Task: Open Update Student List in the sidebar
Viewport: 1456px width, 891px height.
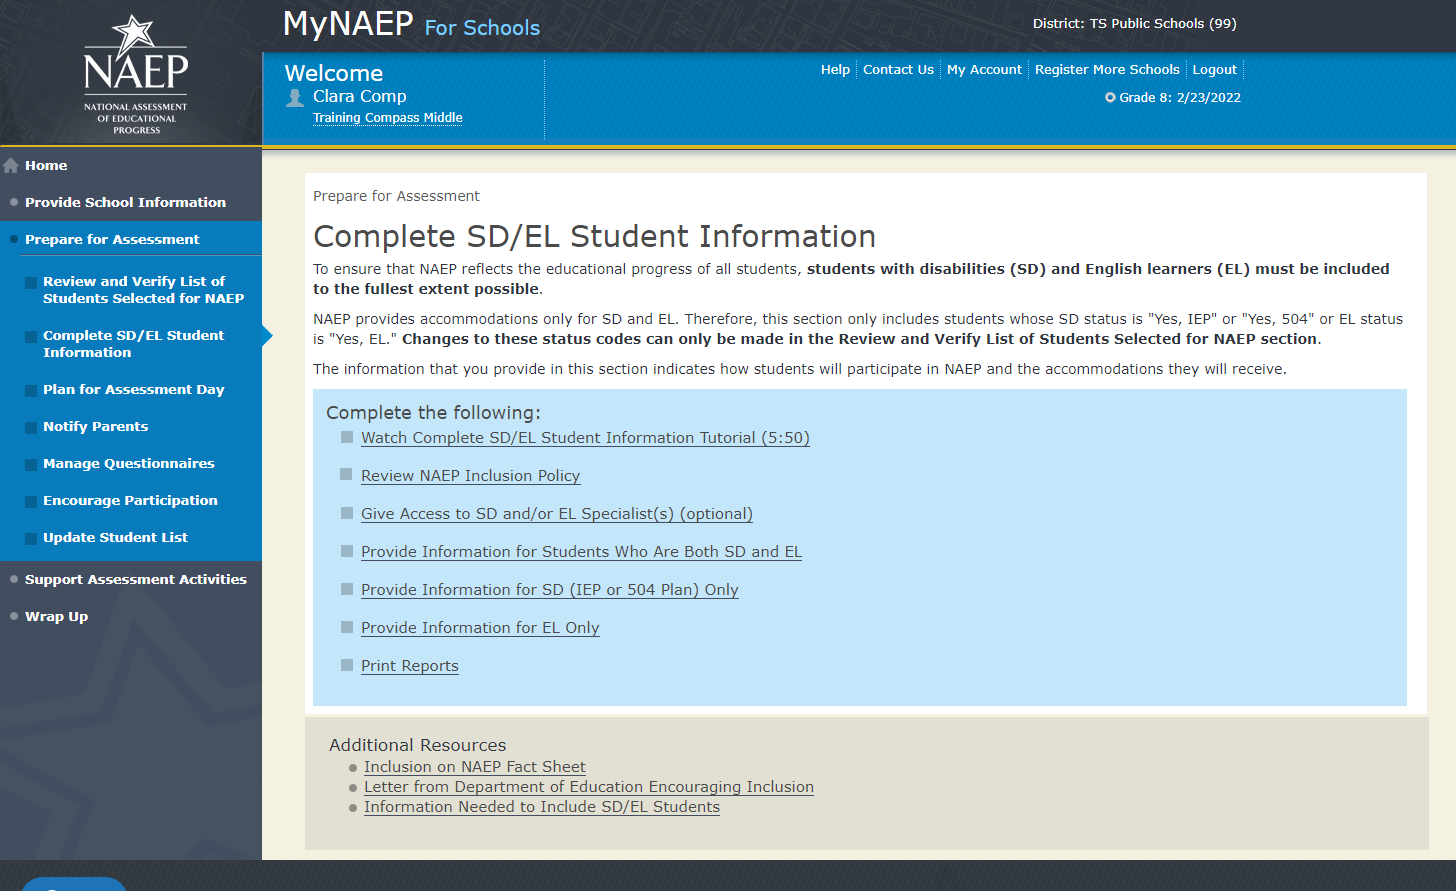Action: coord(115,538)
